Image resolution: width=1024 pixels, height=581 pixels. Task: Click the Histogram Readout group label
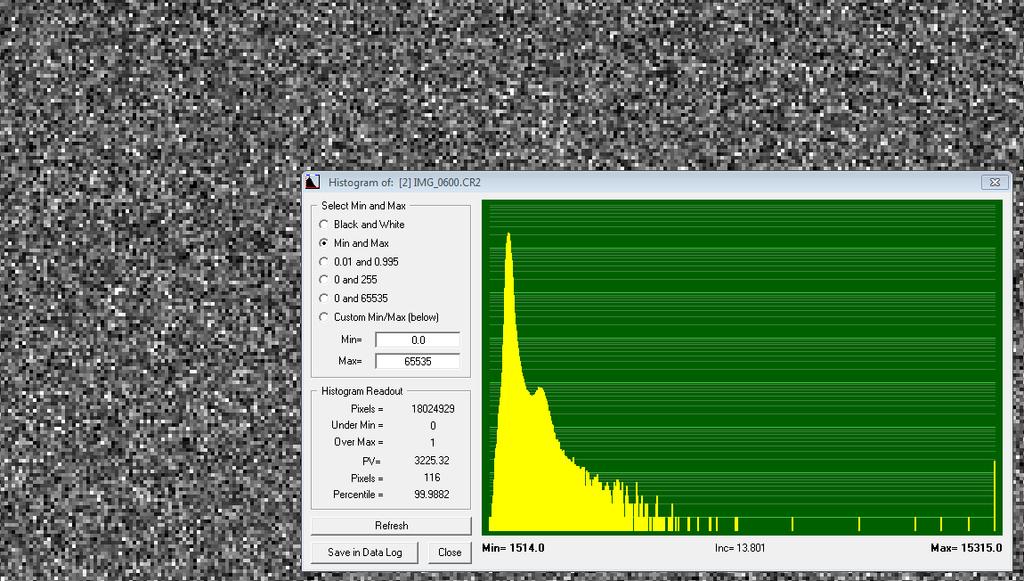pyautogui.click(x=362, y=391)
